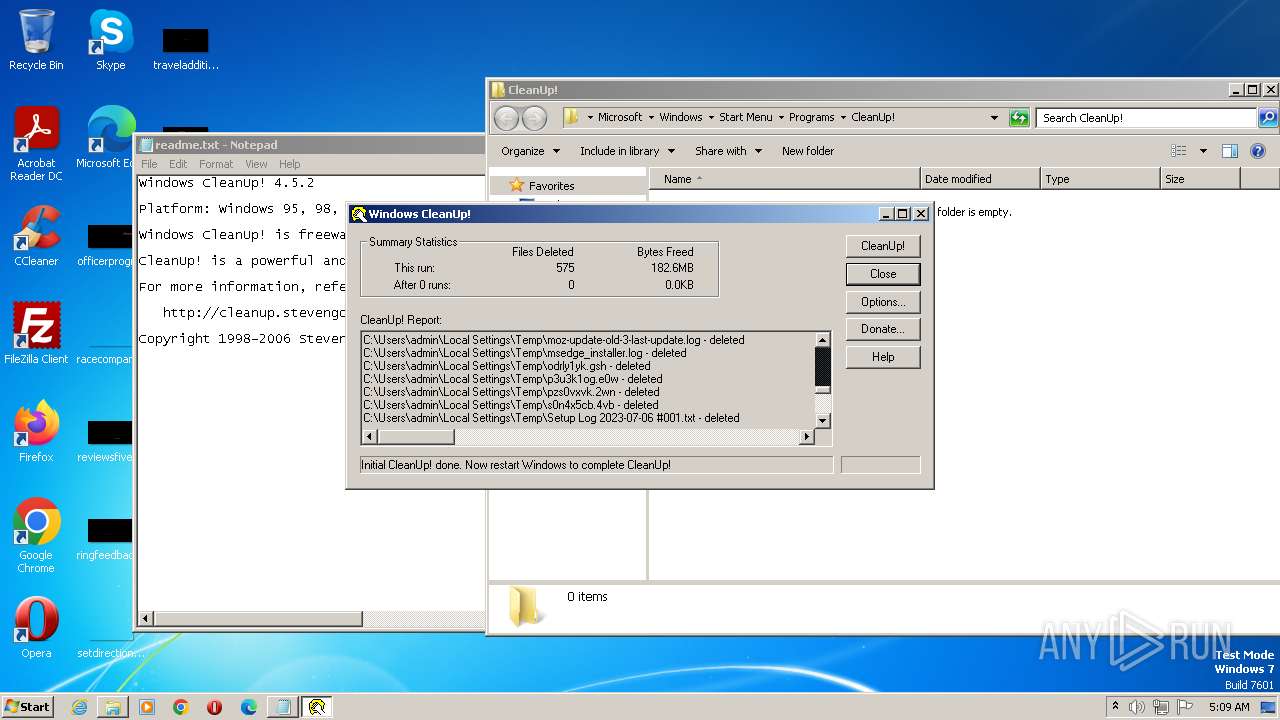This screenshot has width=1280, height=720.
Task: Open the Recycle Bin desktop icon
Action: [36, 40]
